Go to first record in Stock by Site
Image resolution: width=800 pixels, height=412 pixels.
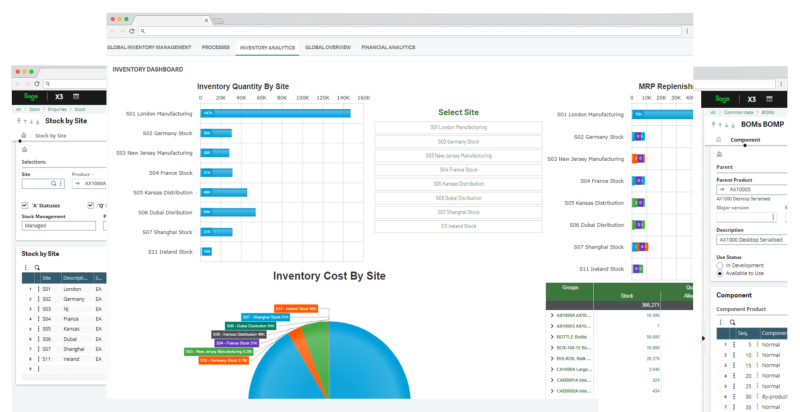point(19,121)
